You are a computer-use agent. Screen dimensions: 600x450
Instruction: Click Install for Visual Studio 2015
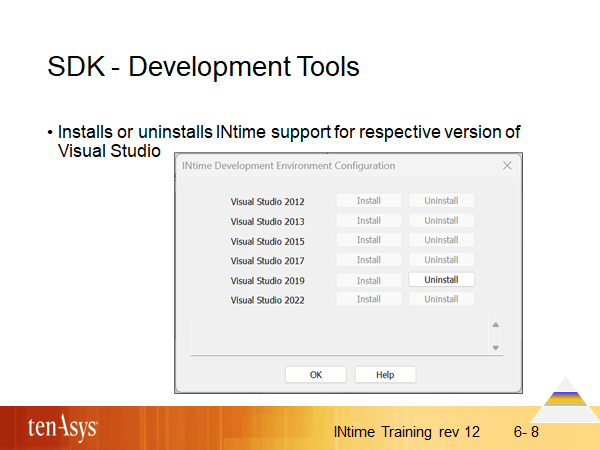[369, 240]
